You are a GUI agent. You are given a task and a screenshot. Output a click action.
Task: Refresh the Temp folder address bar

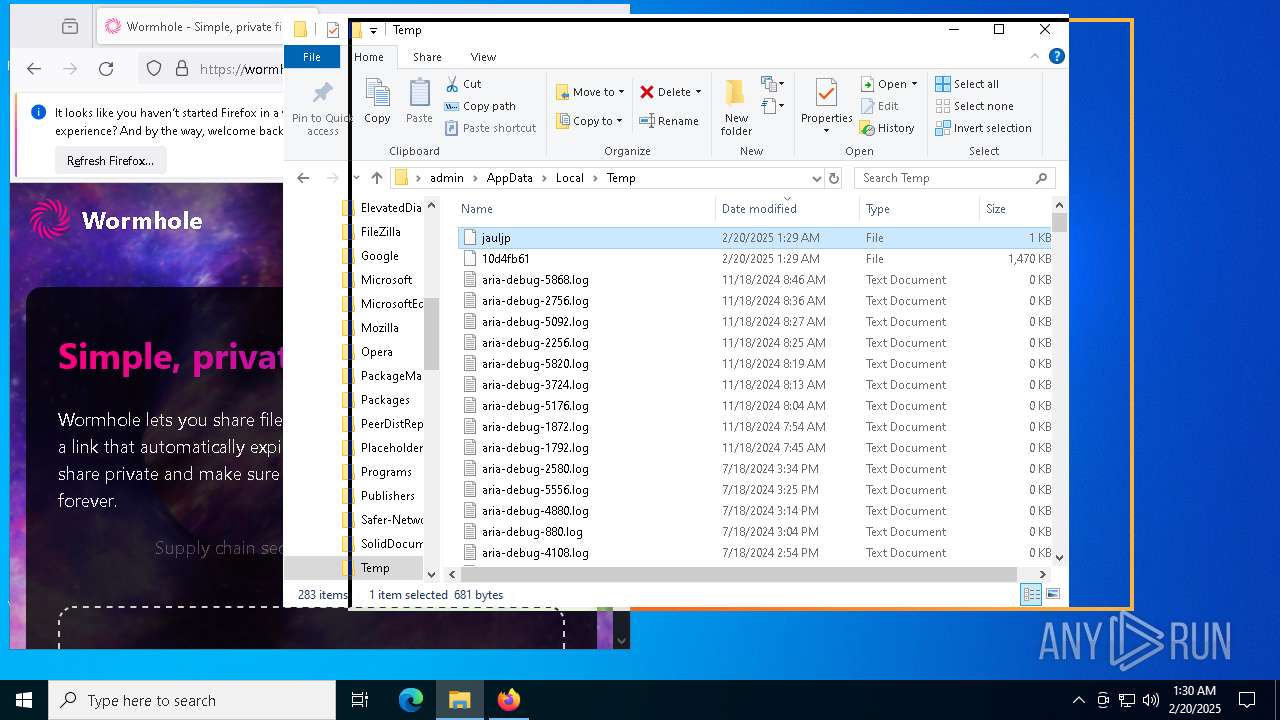pos(834,178)
